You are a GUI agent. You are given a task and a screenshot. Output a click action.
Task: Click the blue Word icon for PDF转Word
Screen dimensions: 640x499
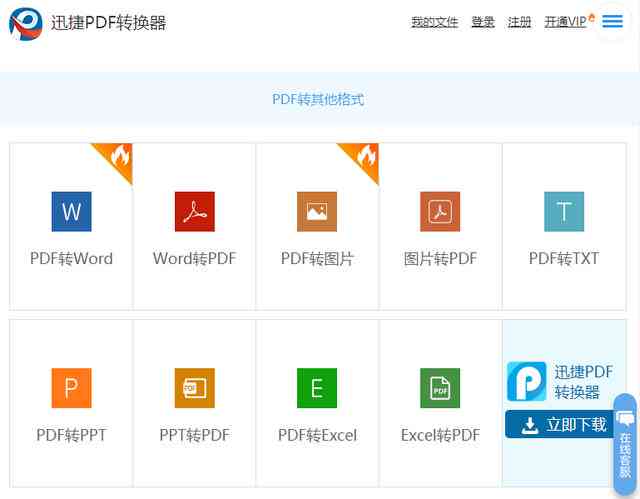[x=71, y=211]
